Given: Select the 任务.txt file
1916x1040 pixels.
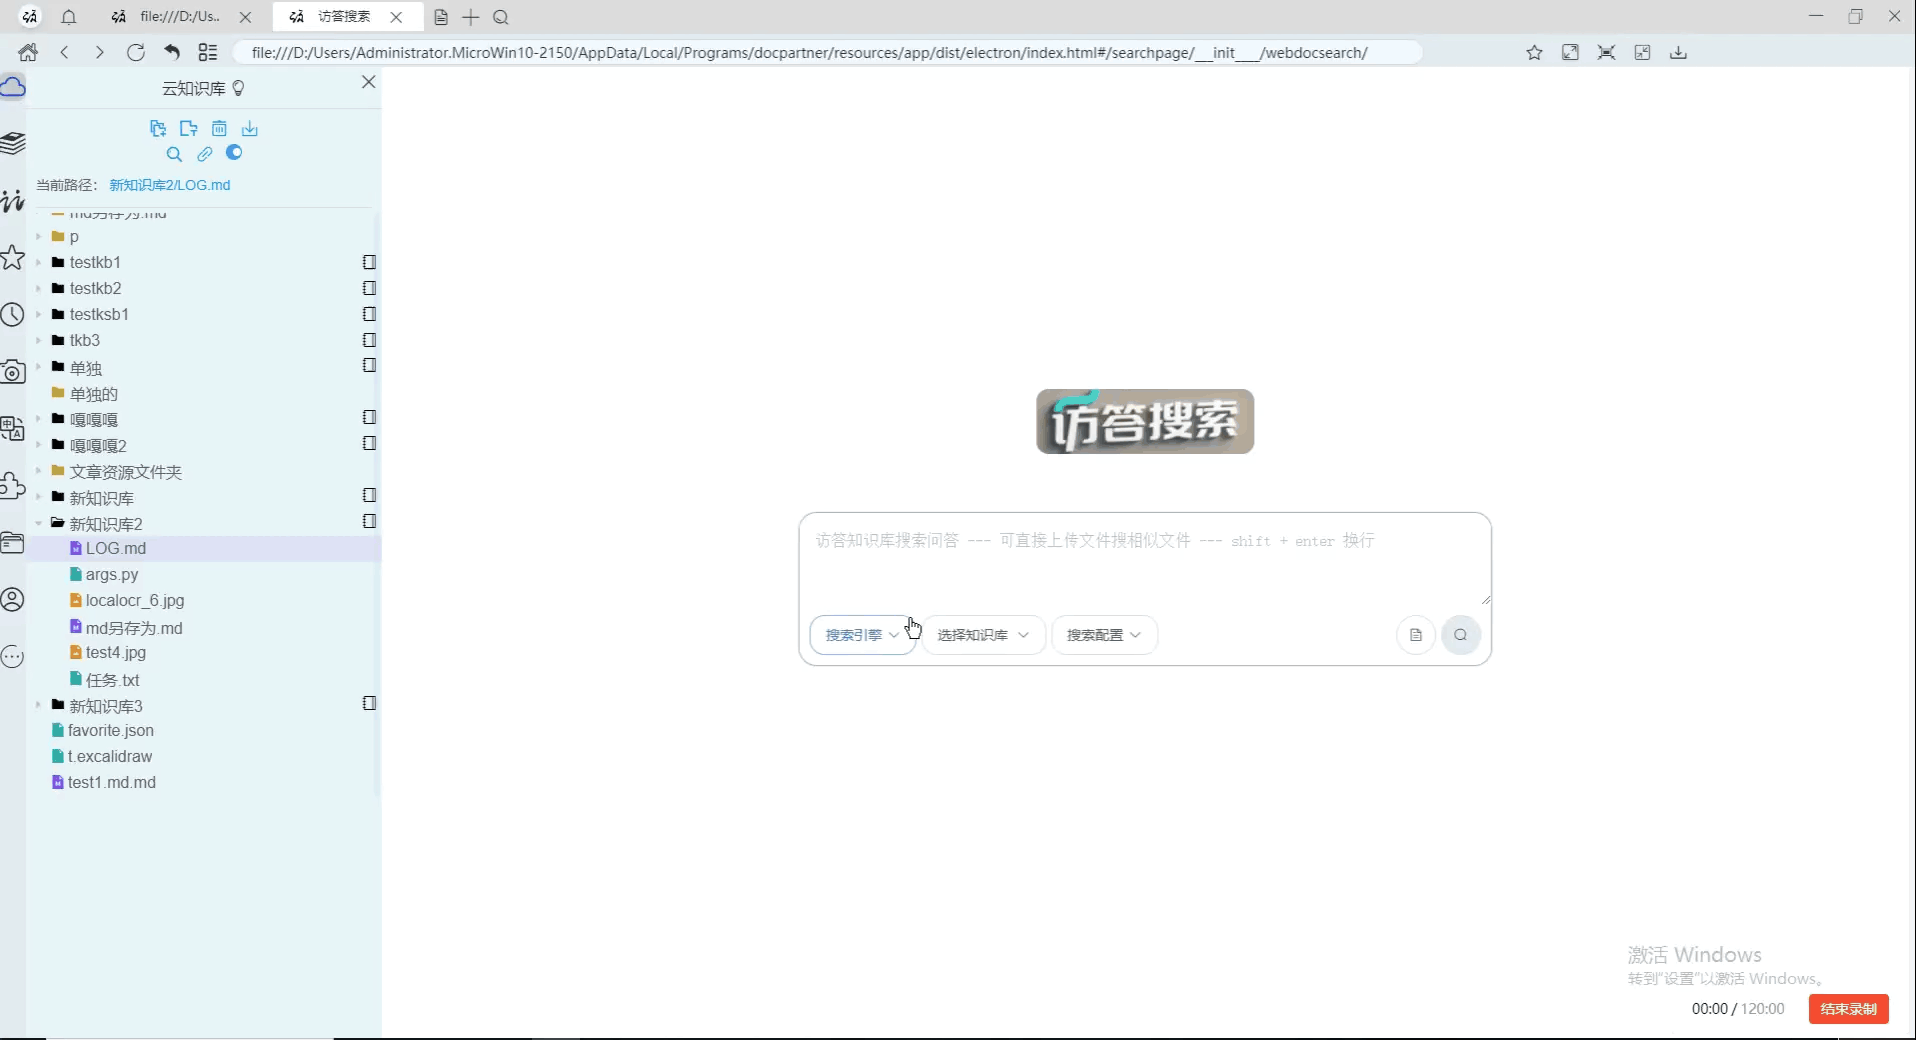Looking at the screenshot, I should [112, 680].
